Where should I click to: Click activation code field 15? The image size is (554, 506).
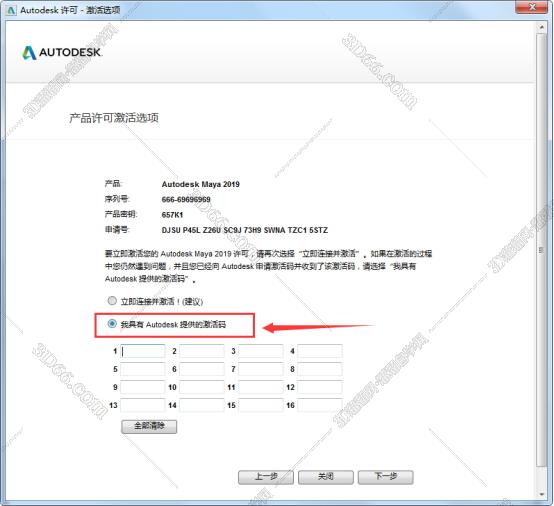coord(261,405)
